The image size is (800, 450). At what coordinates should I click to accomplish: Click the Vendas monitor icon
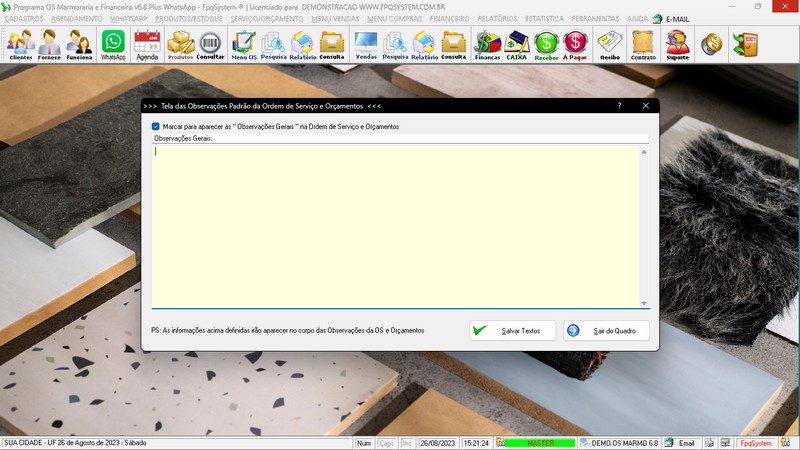[366, 44]
